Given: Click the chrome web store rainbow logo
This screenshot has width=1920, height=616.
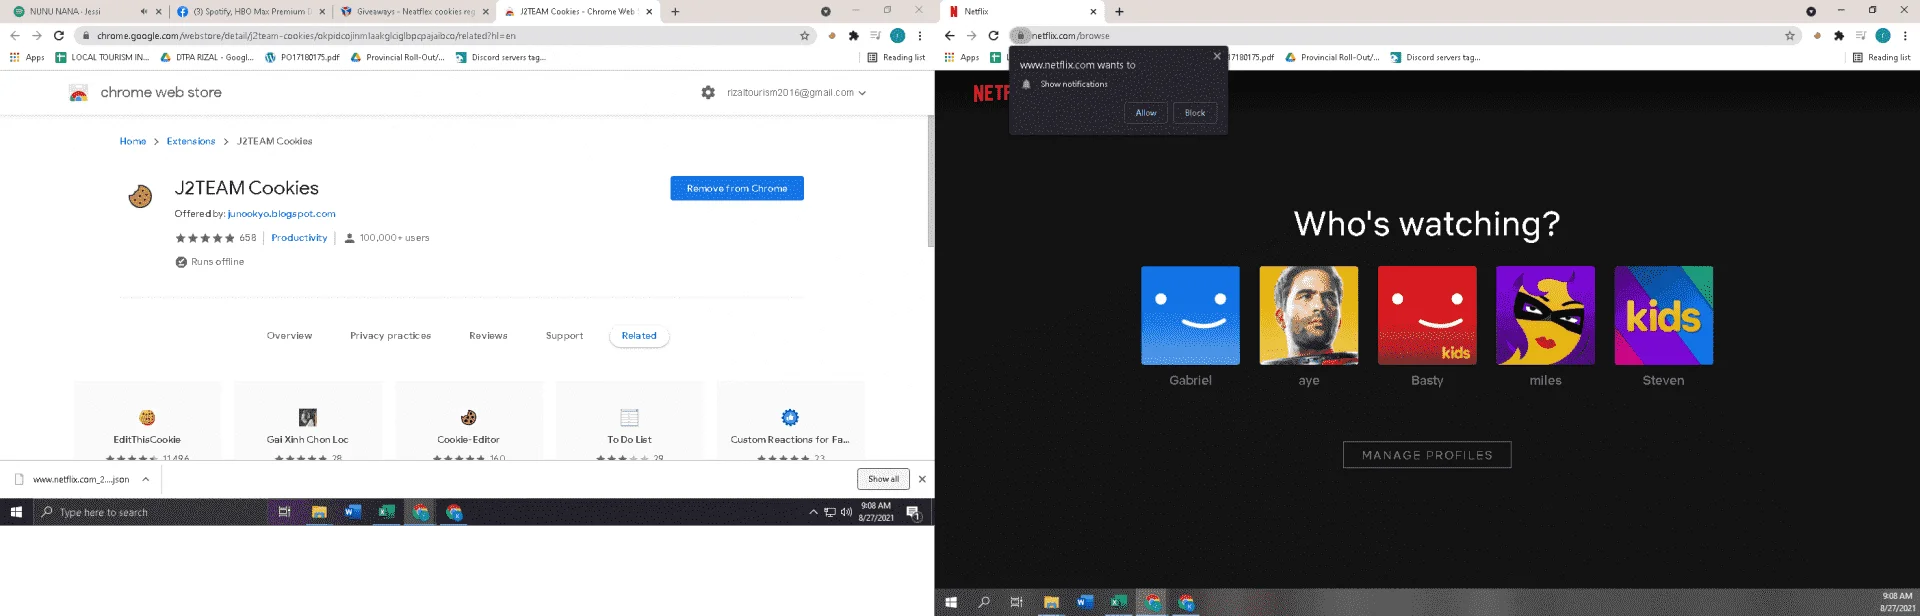Looking at the screenshot, I should coord(78,93).
